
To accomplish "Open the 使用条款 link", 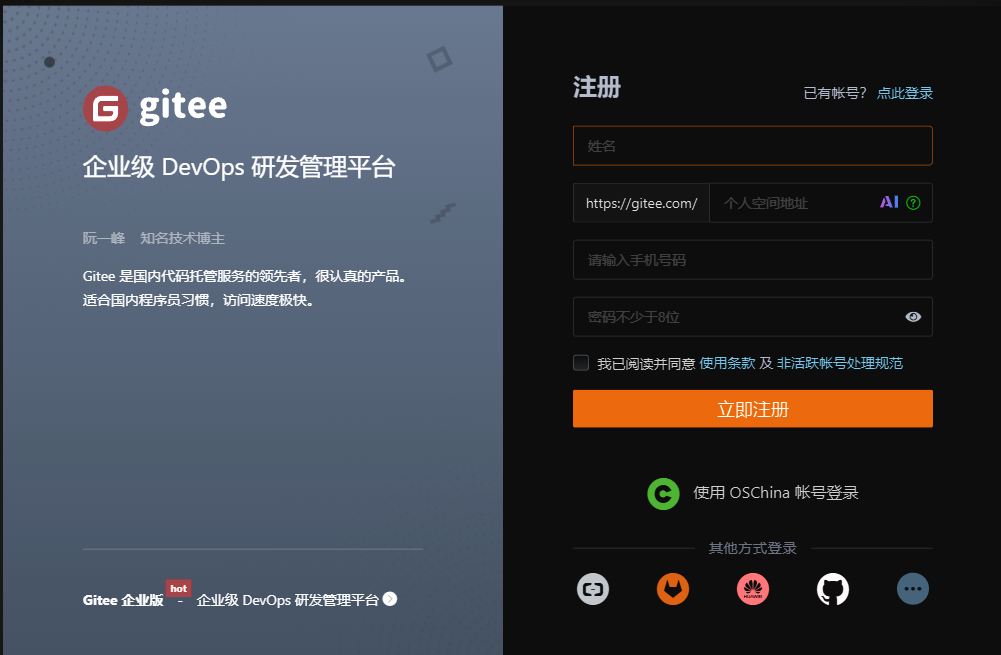I will click(727, 363).
